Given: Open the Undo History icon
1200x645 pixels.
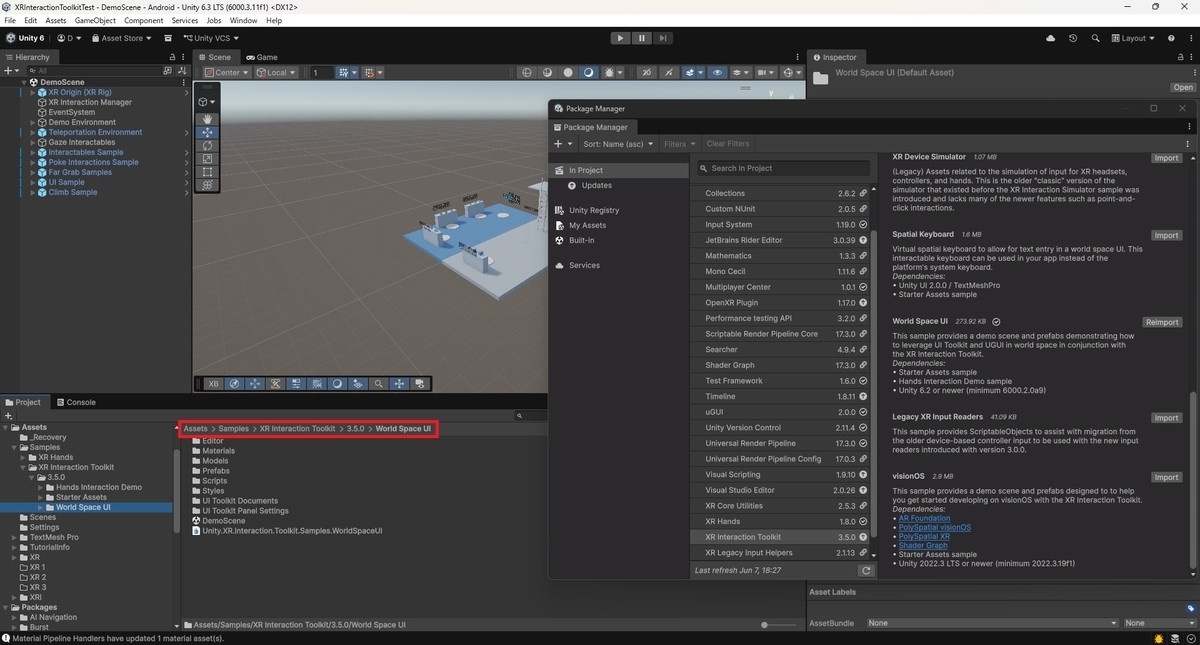Looking at the screenshot, I should [1073, 38].
